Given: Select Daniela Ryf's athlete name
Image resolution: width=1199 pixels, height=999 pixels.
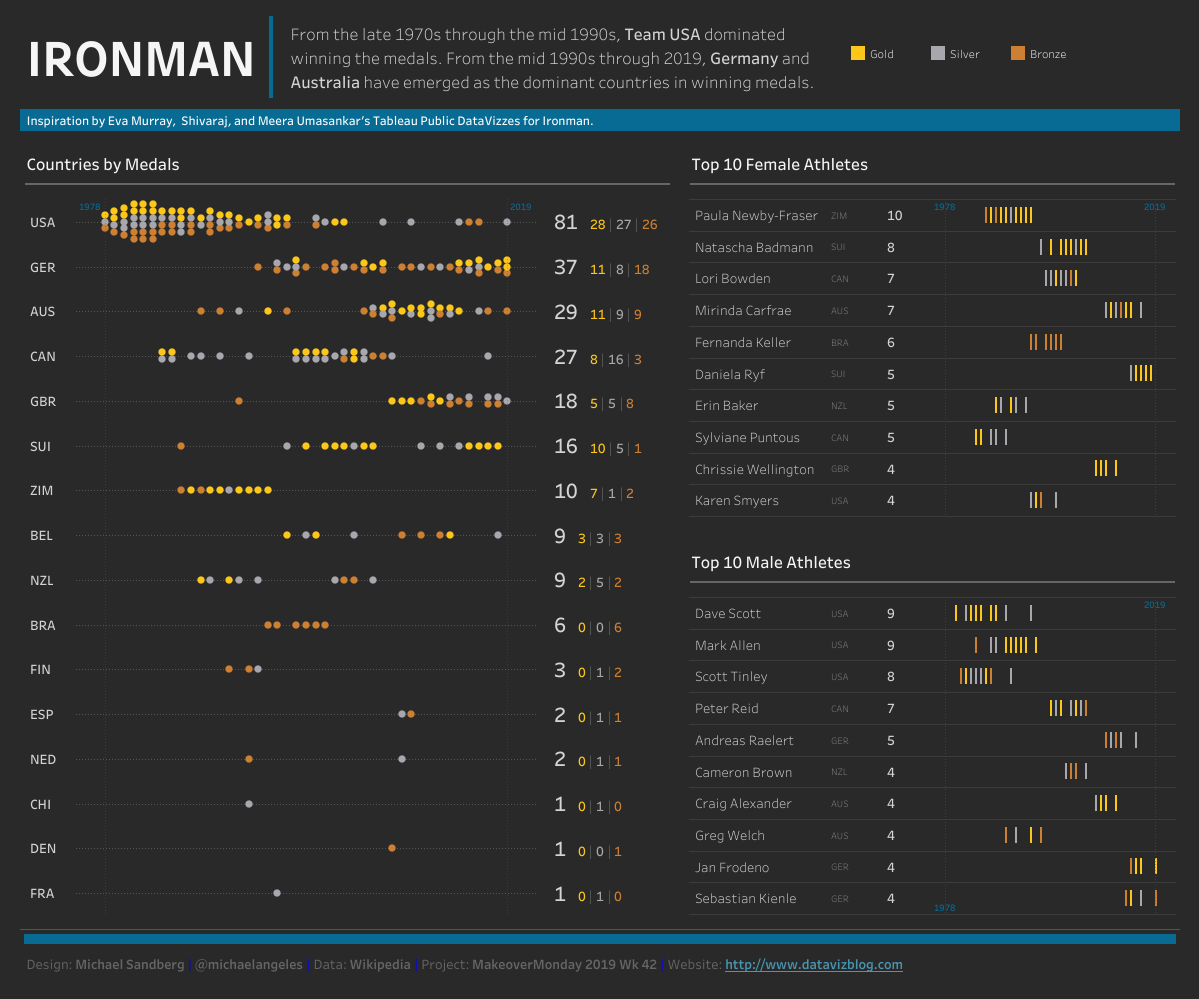Looking at the screenshot, I should (x=735, y=374).
